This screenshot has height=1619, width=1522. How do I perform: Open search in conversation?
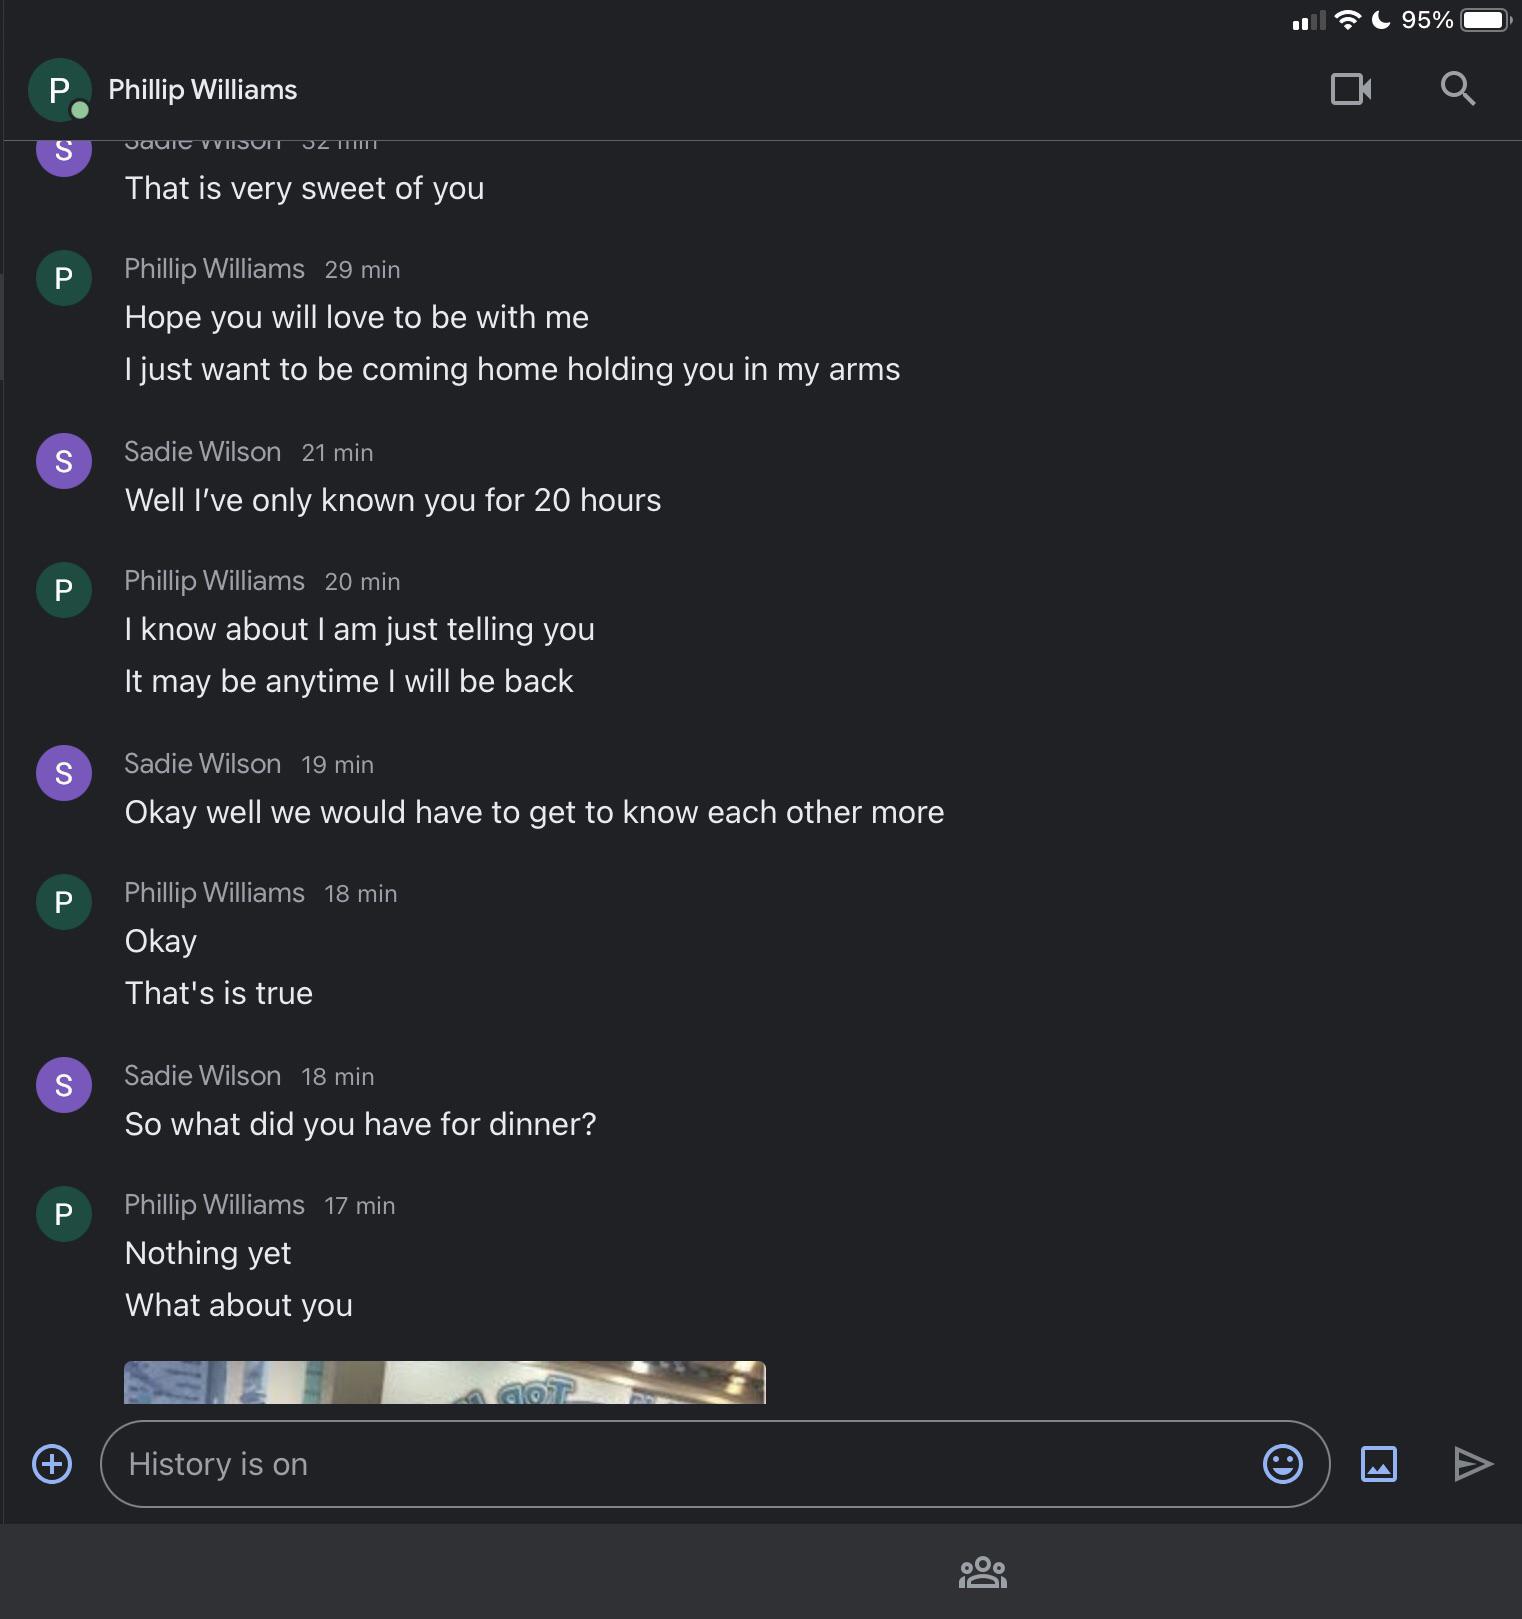(x=1457, y=89)
